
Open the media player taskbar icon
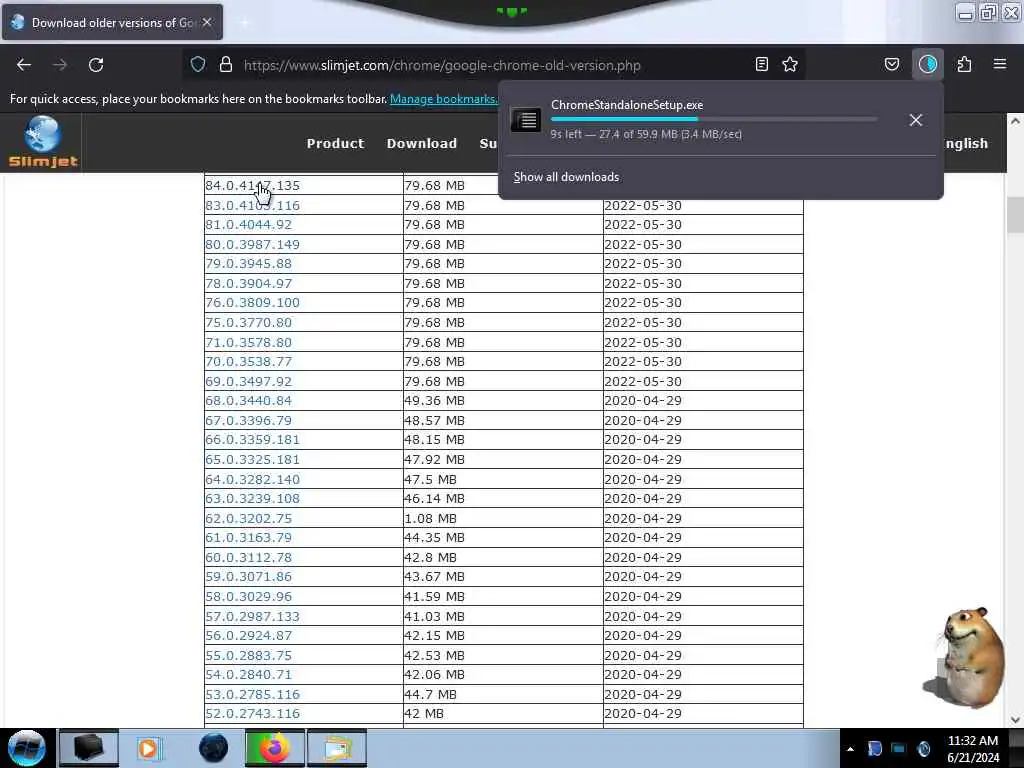[149, 748]
